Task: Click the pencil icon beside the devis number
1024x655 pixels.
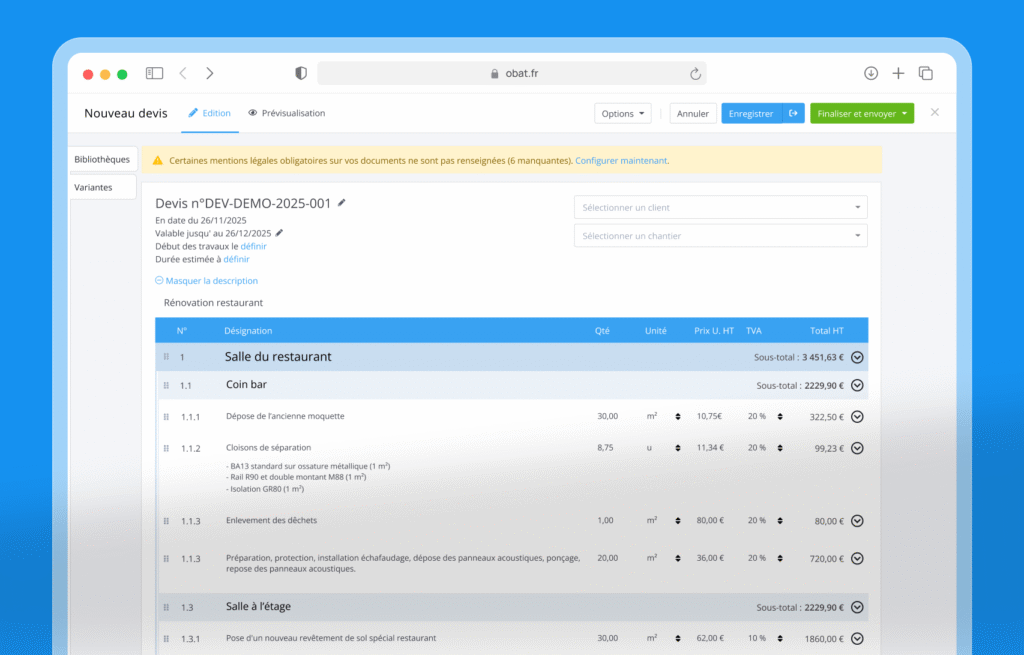Action: pos(342,203)
